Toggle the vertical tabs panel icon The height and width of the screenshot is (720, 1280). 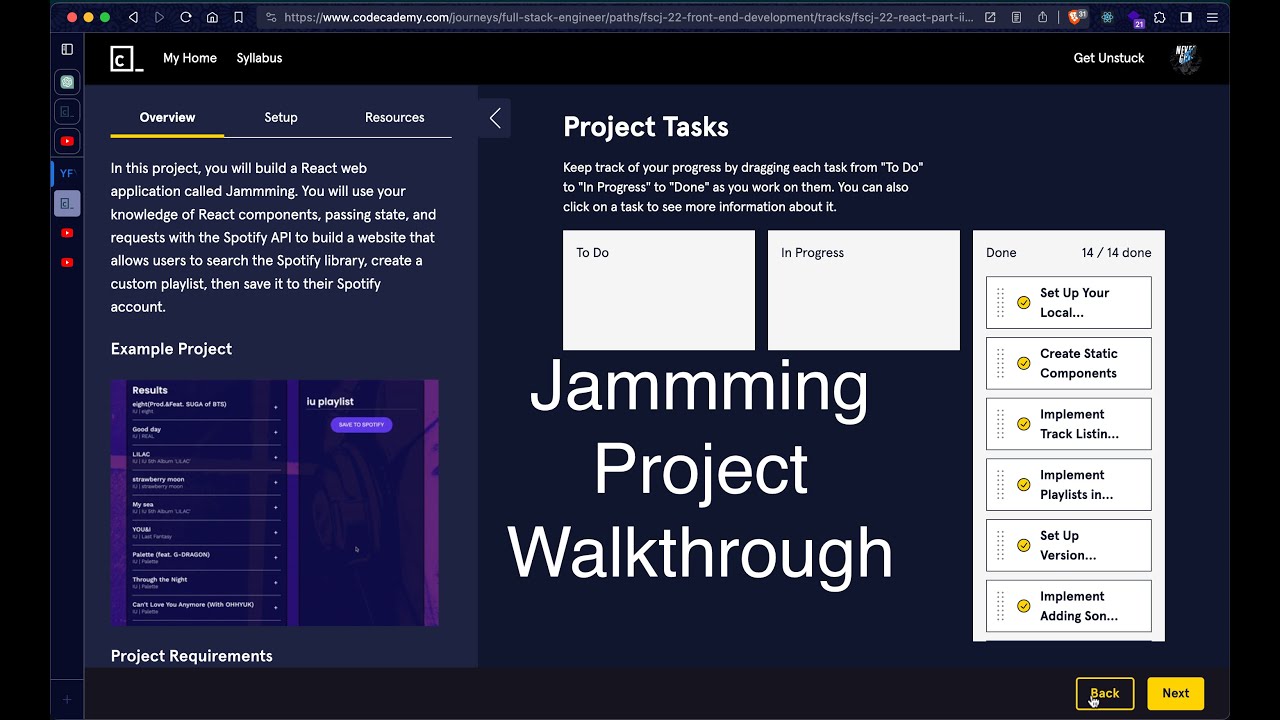[67, 49]
